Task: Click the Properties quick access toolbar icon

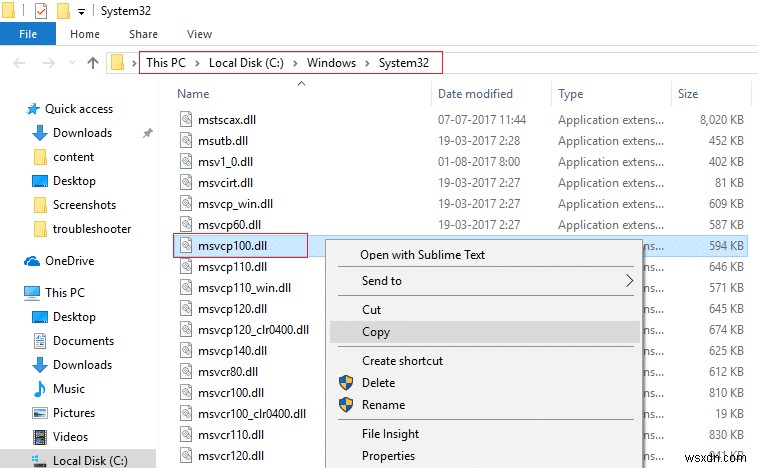Action: coord(41,11)
